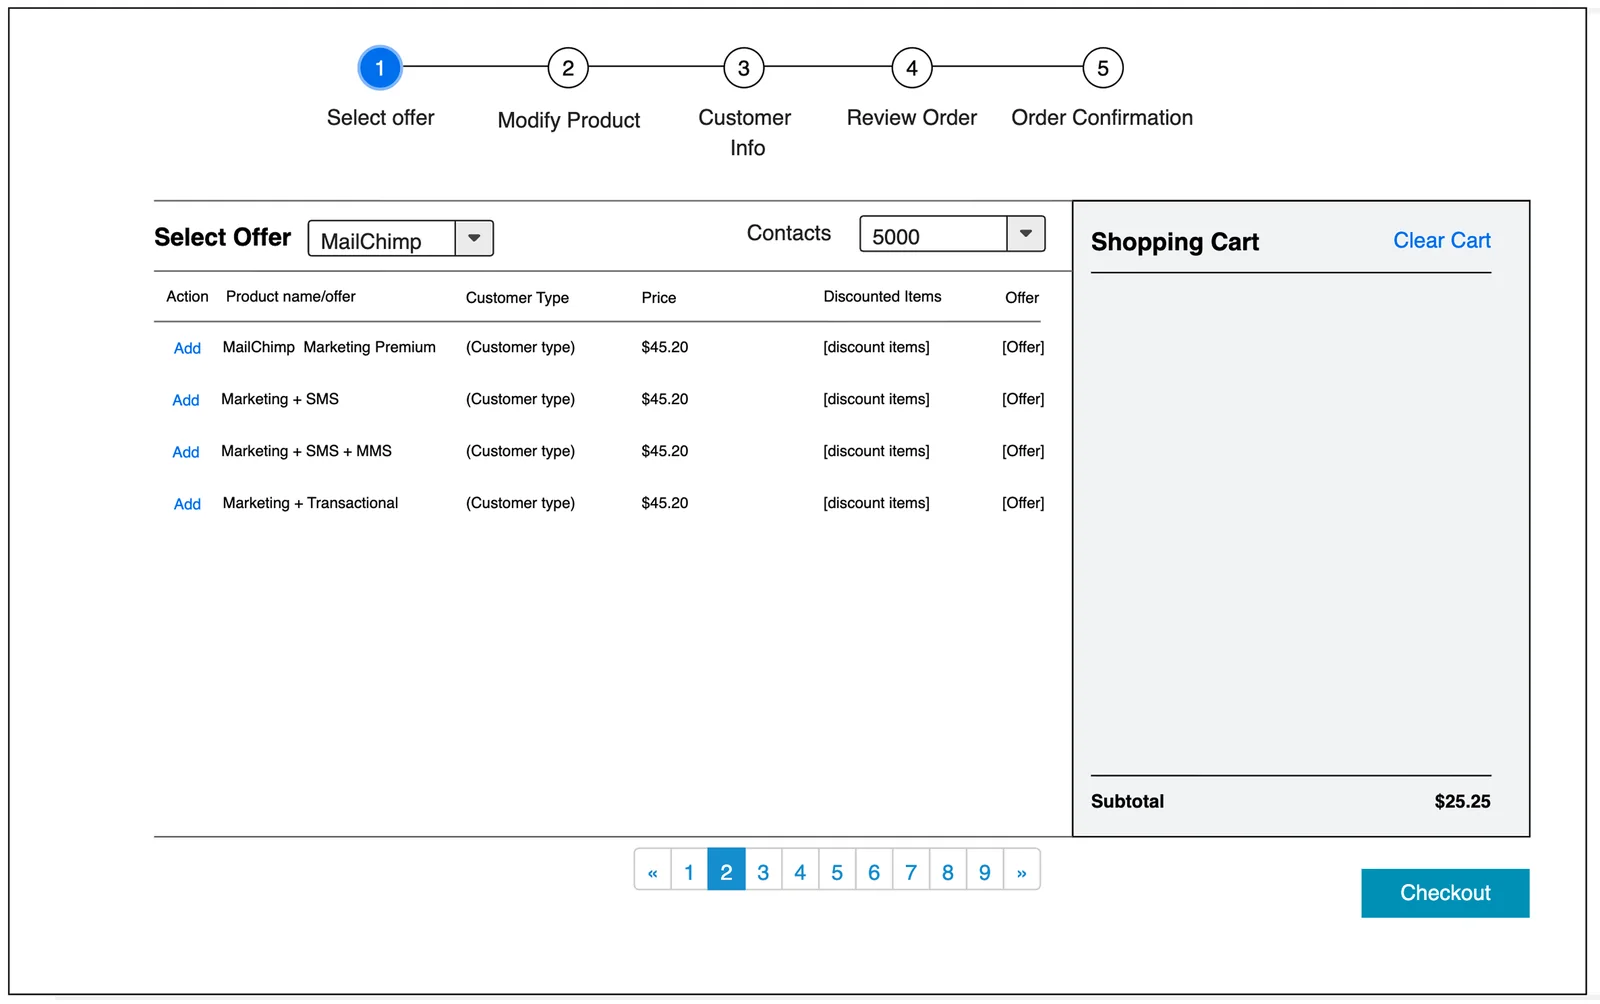This screenshot has height=1004, width=1600.
Task: Click the Discounted Items column header
Action: point(882,296)
